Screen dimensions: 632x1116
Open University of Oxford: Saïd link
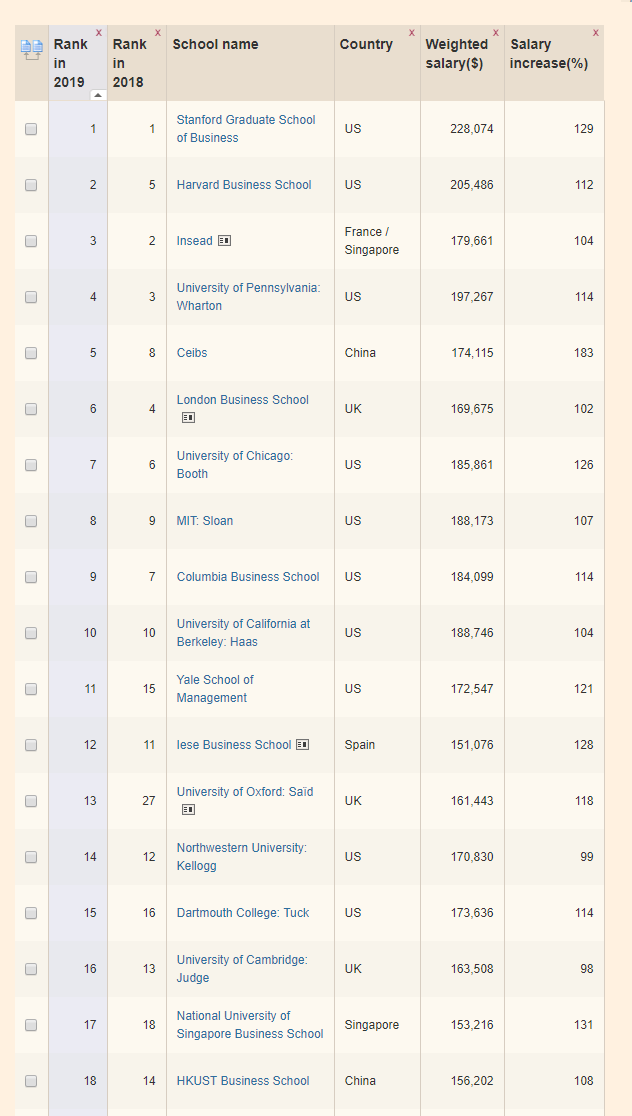click(245, 791)
